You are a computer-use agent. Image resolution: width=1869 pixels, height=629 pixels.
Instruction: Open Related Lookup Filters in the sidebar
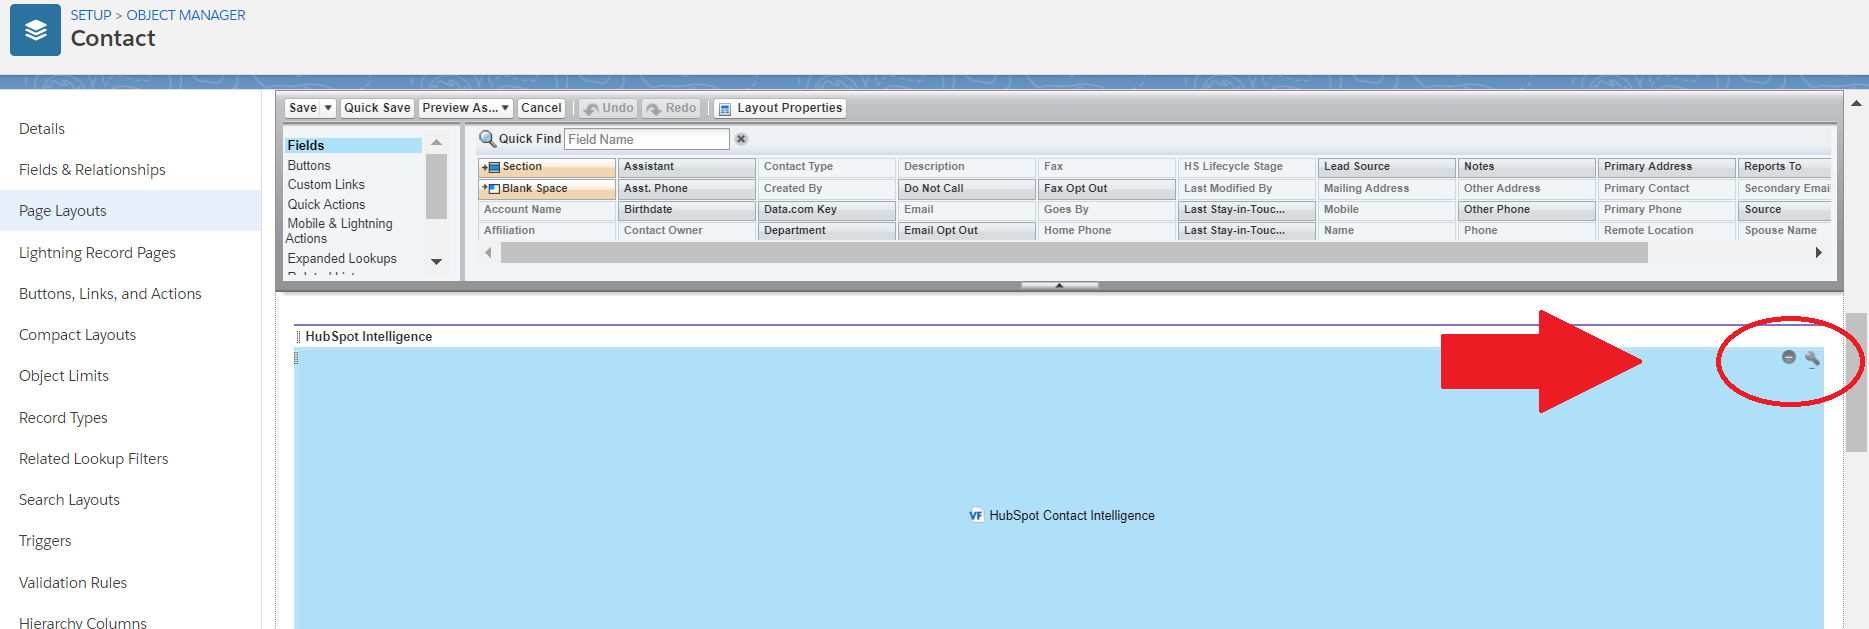coord(93,459)
